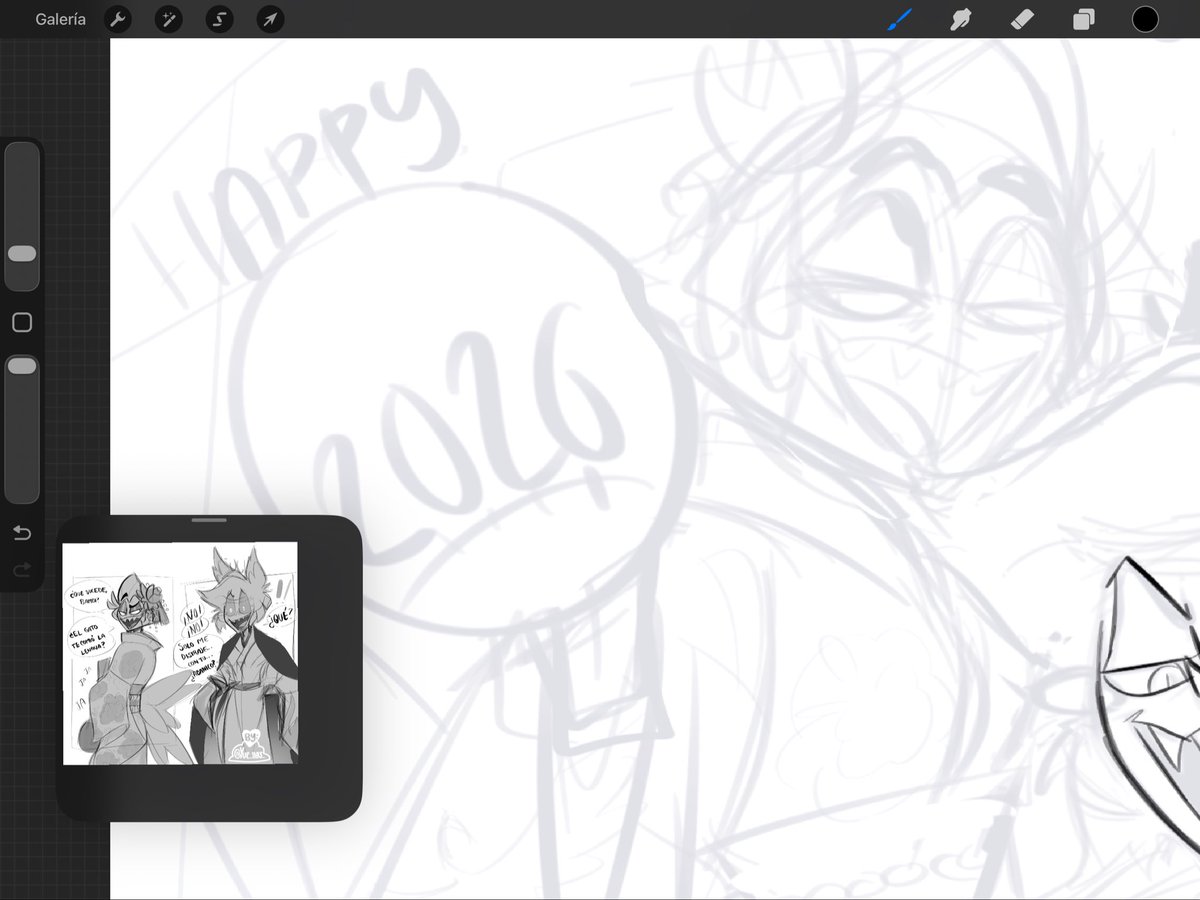Screen dimensions: 1200x900
Task: Tap the redo arrow
Action: [x=22, y=570]
